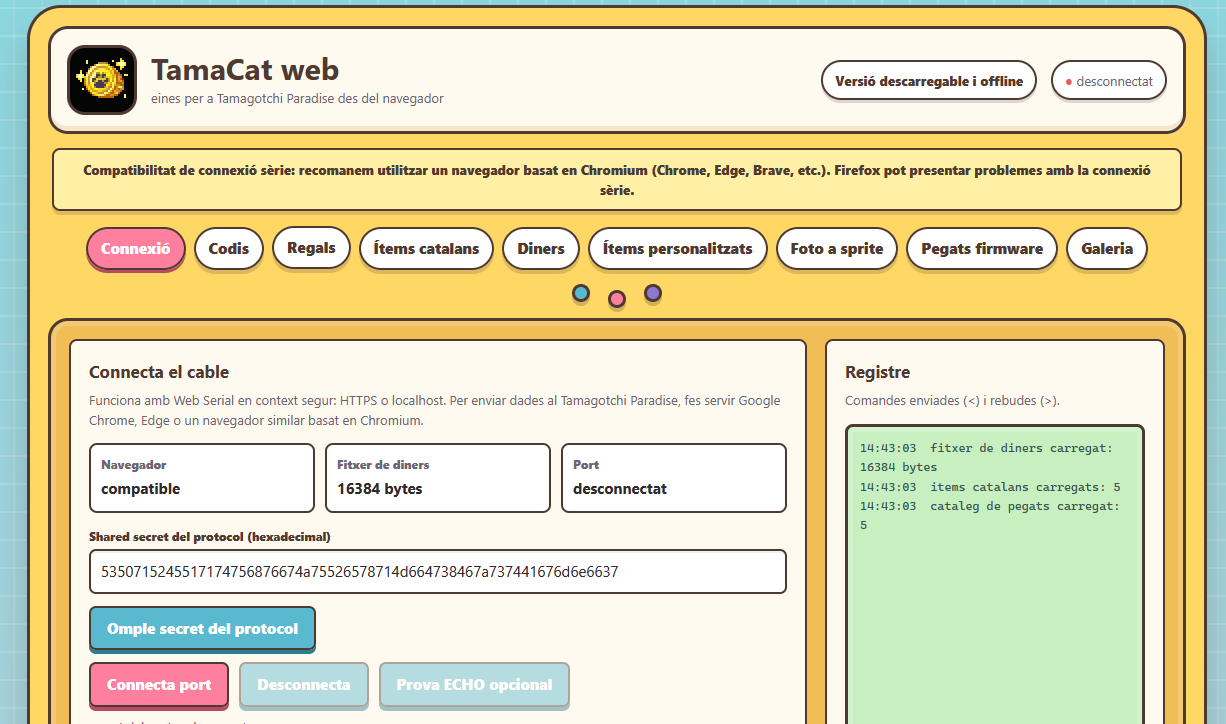Screen dimensions: 1226x724
Task: Go to the Diners tab
Action: pyautogui.click(x=541, y=249)
